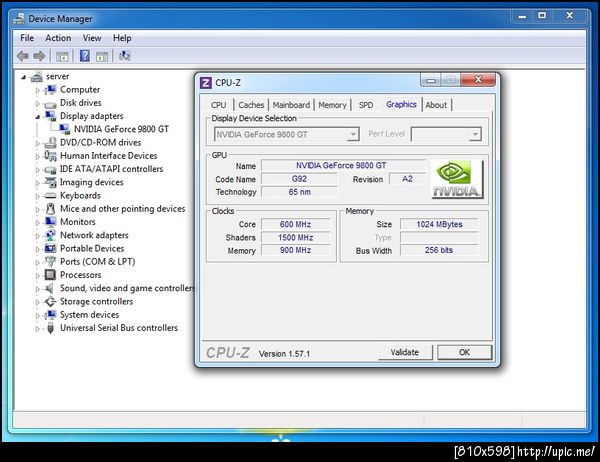
Task: Click the GPU Name field value
Action: pyautogui.click(x=343, y=165)
